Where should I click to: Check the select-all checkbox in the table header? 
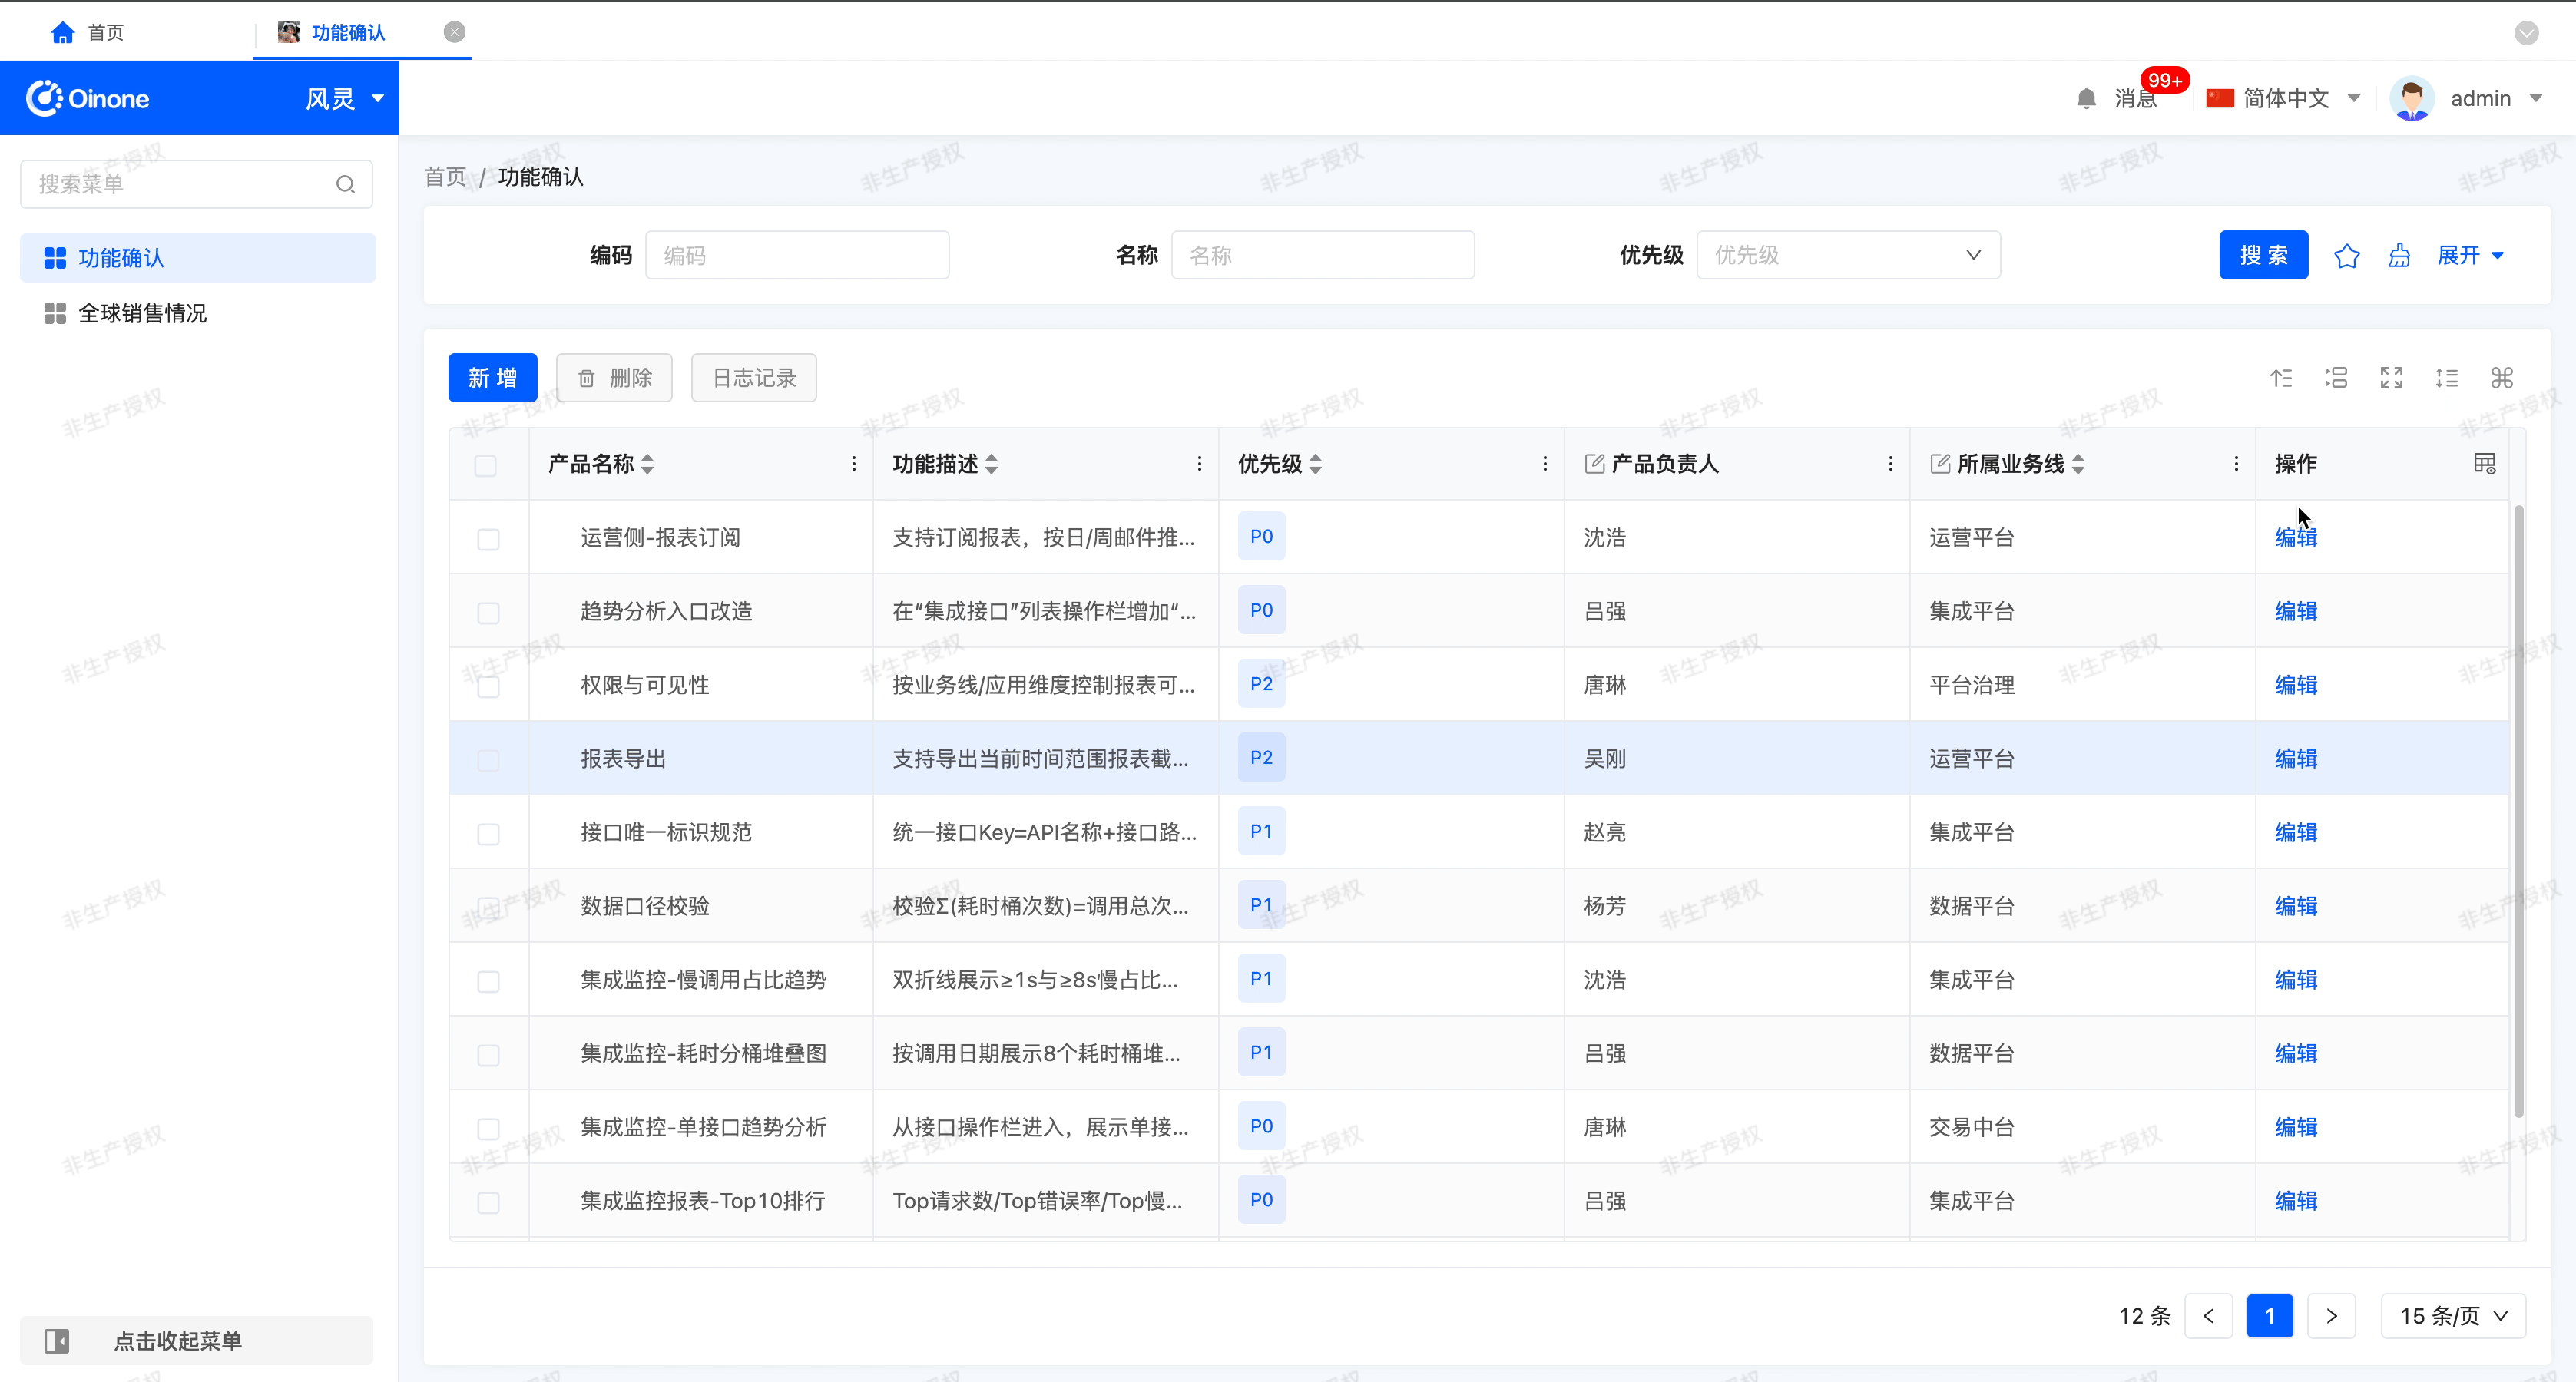pyautogui.click(x=485, y=466)
